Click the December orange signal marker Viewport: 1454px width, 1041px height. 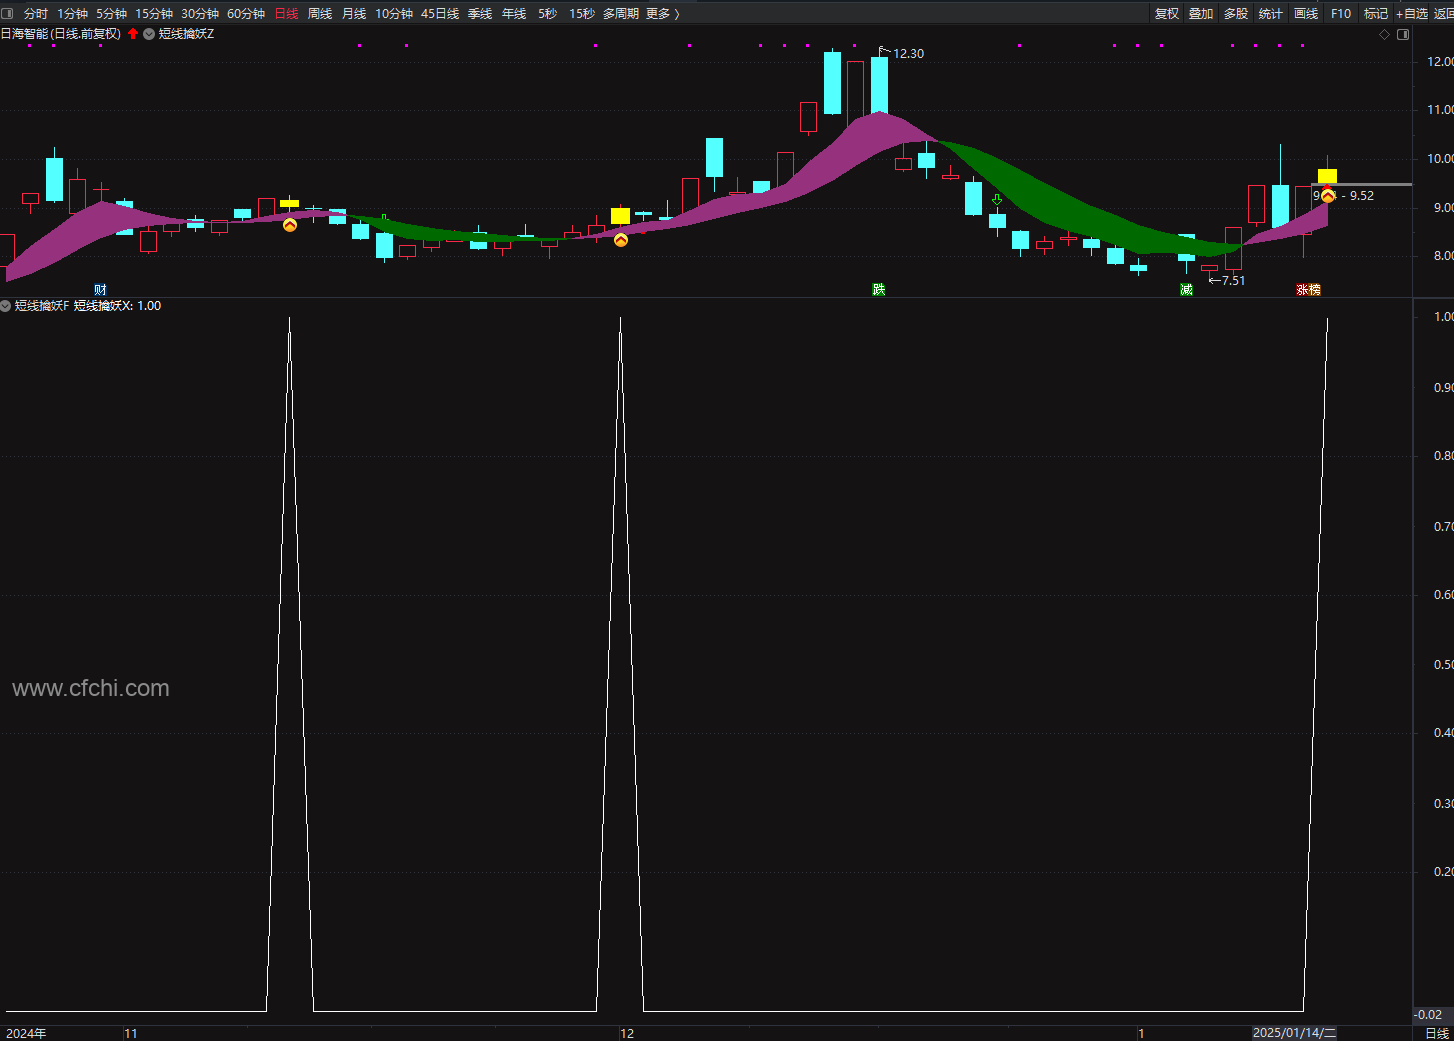tap(621, 240)
